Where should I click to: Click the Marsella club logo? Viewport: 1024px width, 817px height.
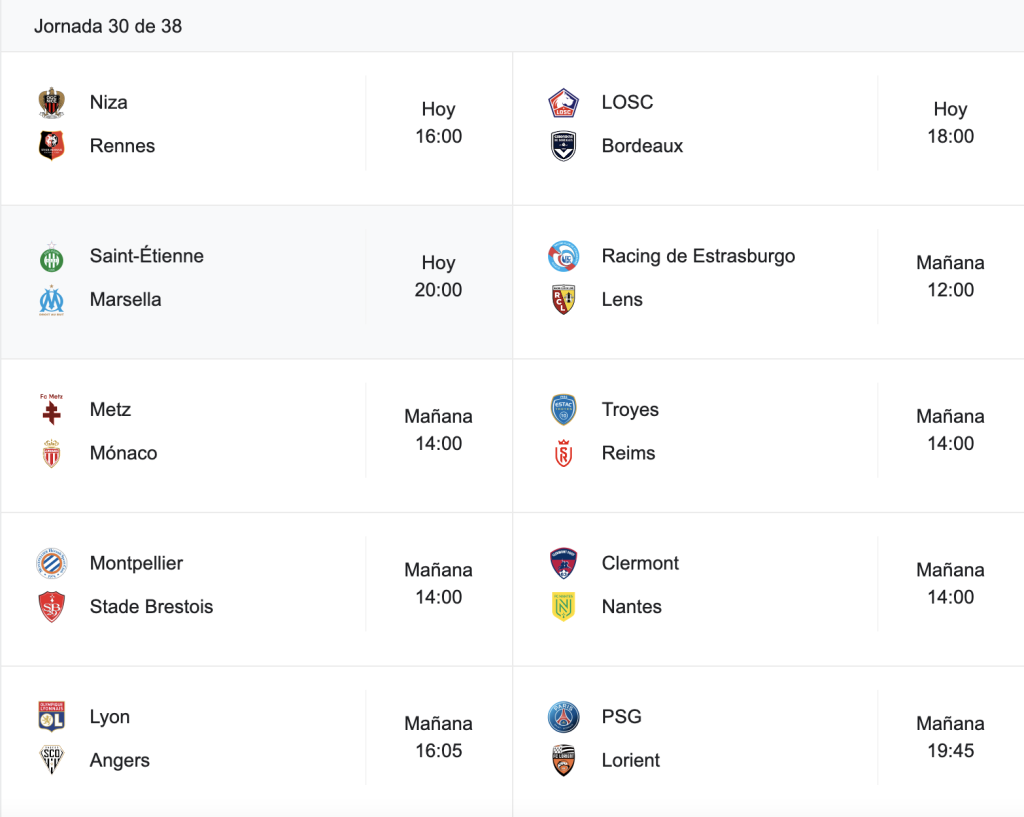point(52,300)
